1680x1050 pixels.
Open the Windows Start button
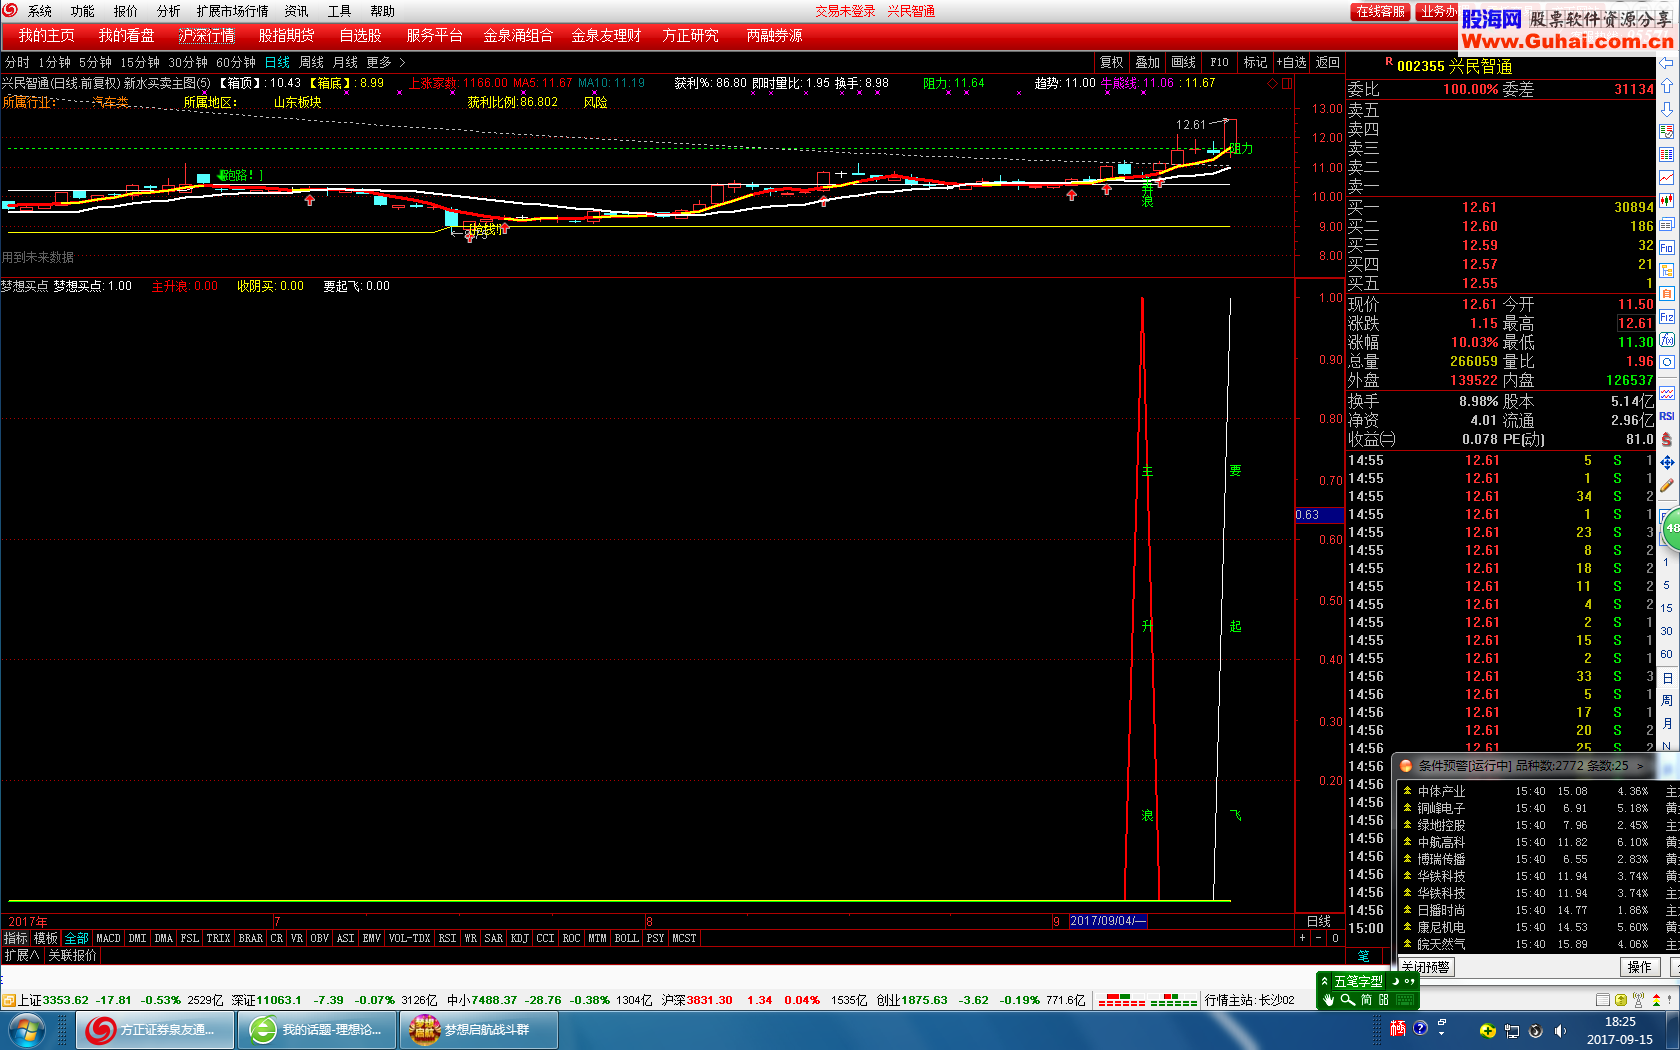point(26,1029)
